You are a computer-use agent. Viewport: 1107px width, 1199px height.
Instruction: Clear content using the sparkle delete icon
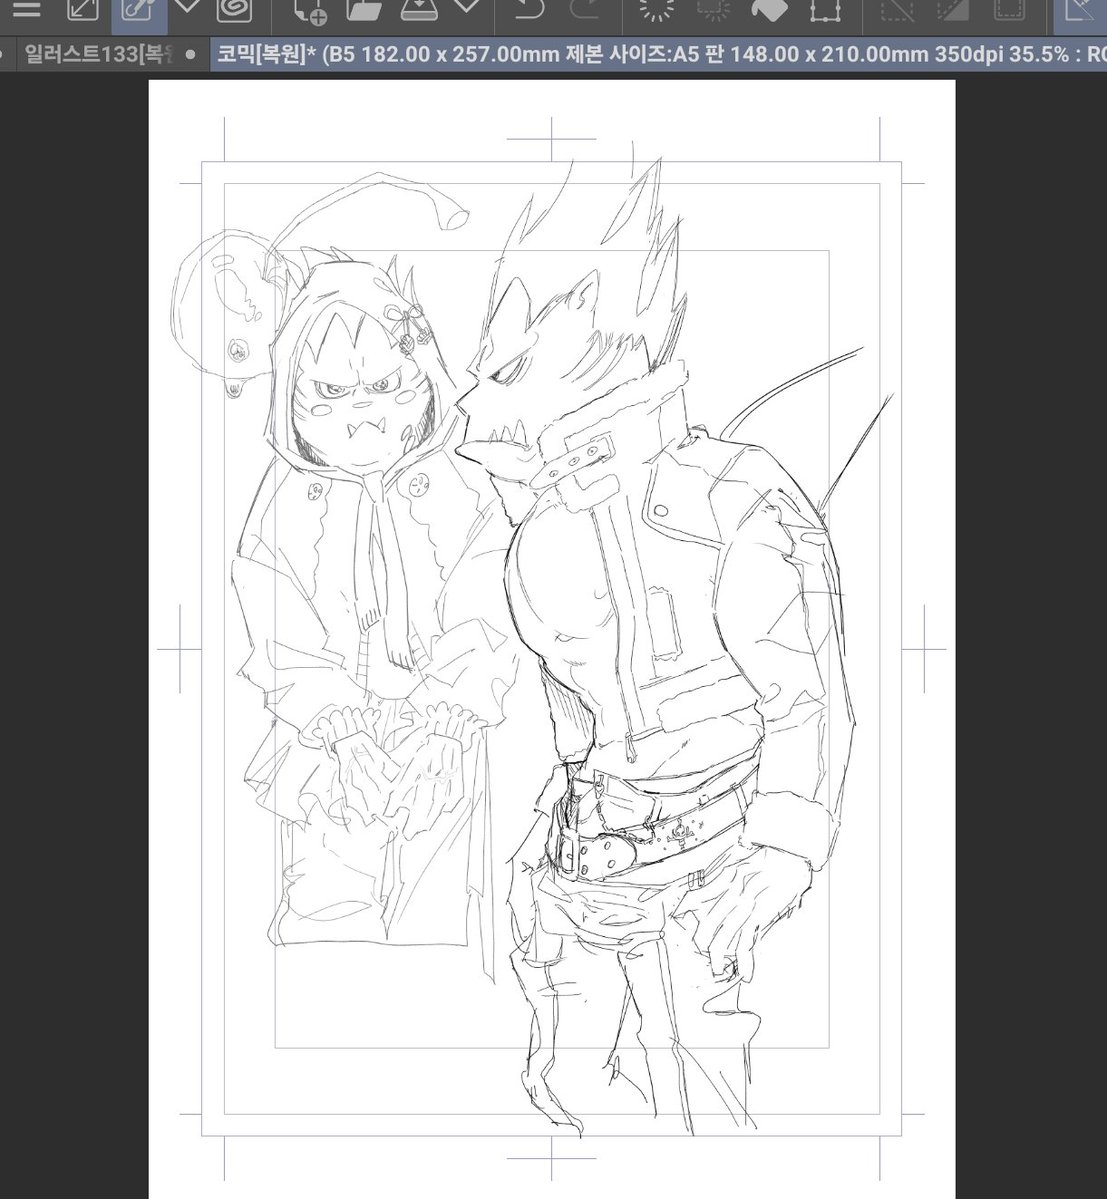[x=656, y=9]
